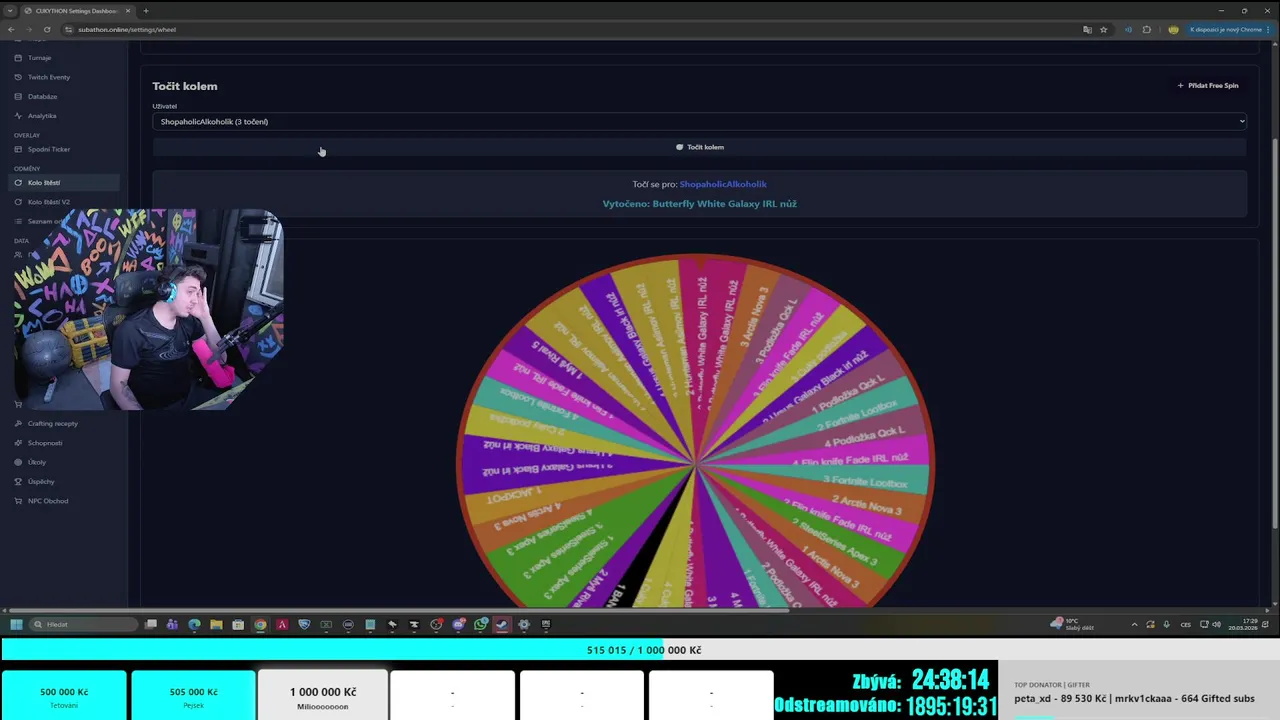Open Twitch Eventy sidebar item
This screenshot has width=1280, height=720.
tap(48, 77)
